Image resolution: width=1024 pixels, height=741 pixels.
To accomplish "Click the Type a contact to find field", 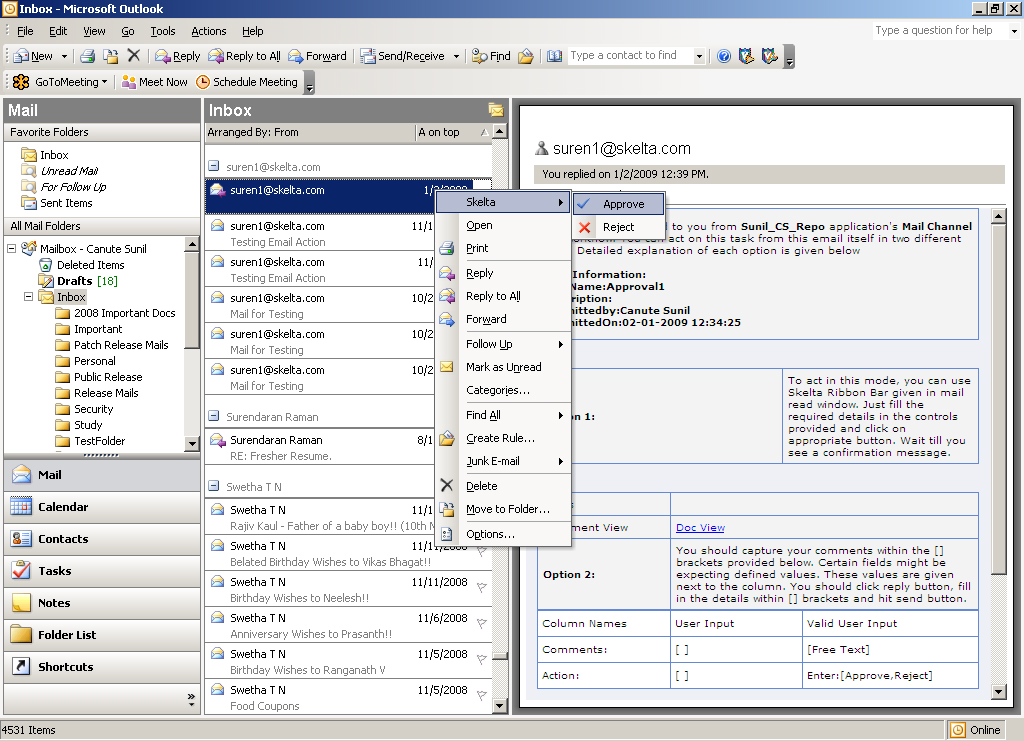I will click(629, 56).
